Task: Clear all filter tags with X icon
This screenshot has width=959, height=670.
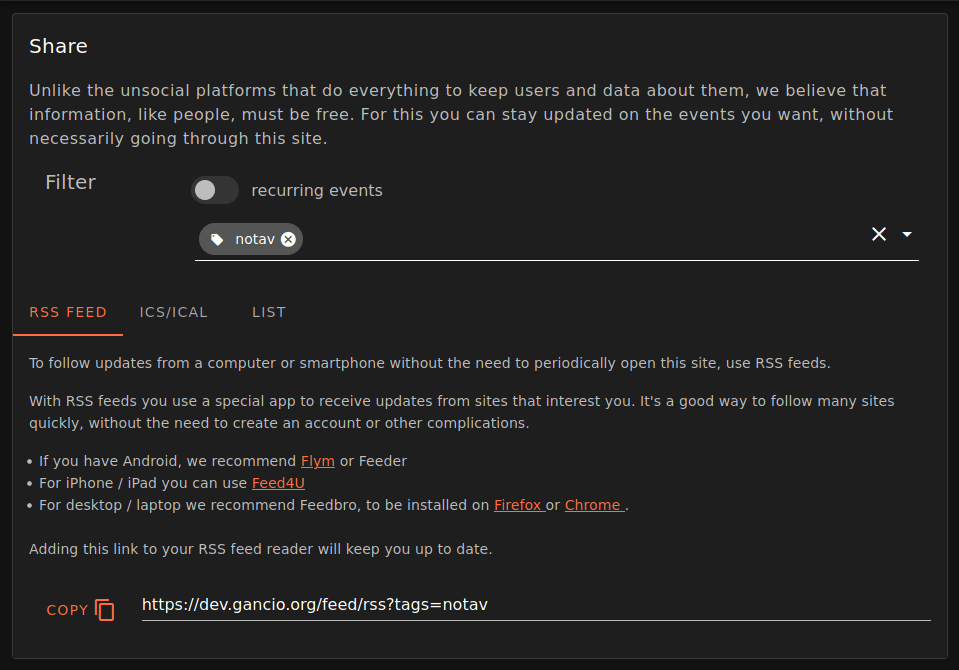Action: click(878, 234)
